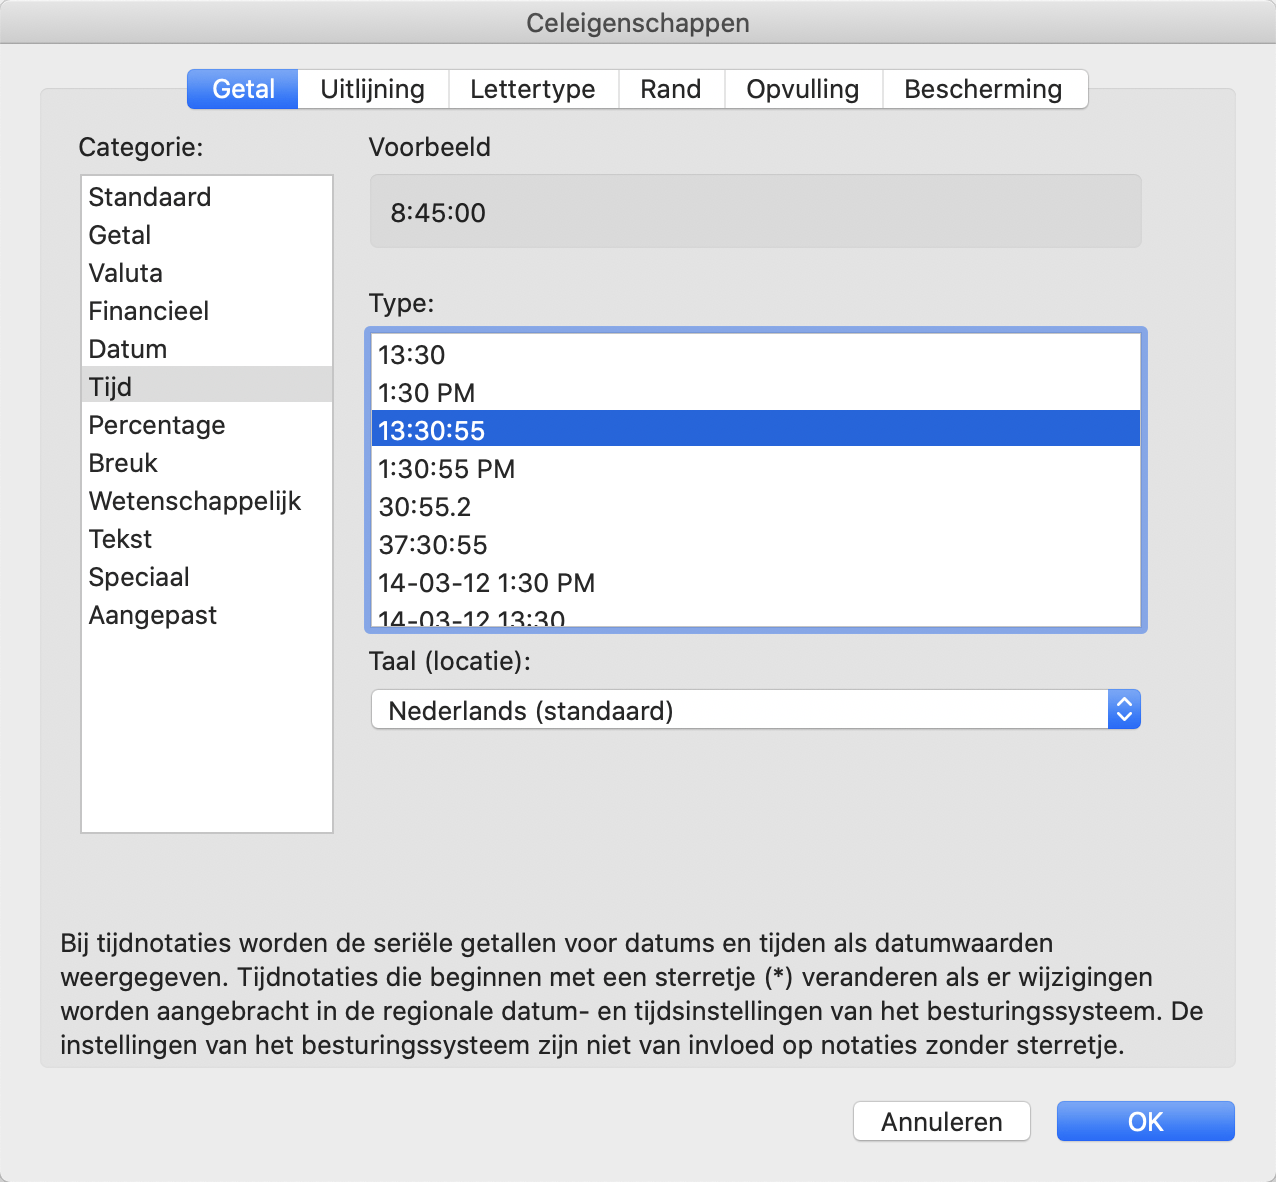1276x1182 pixels.
Task: Select the 13:30:55 time type
Action: coord(756,429)
